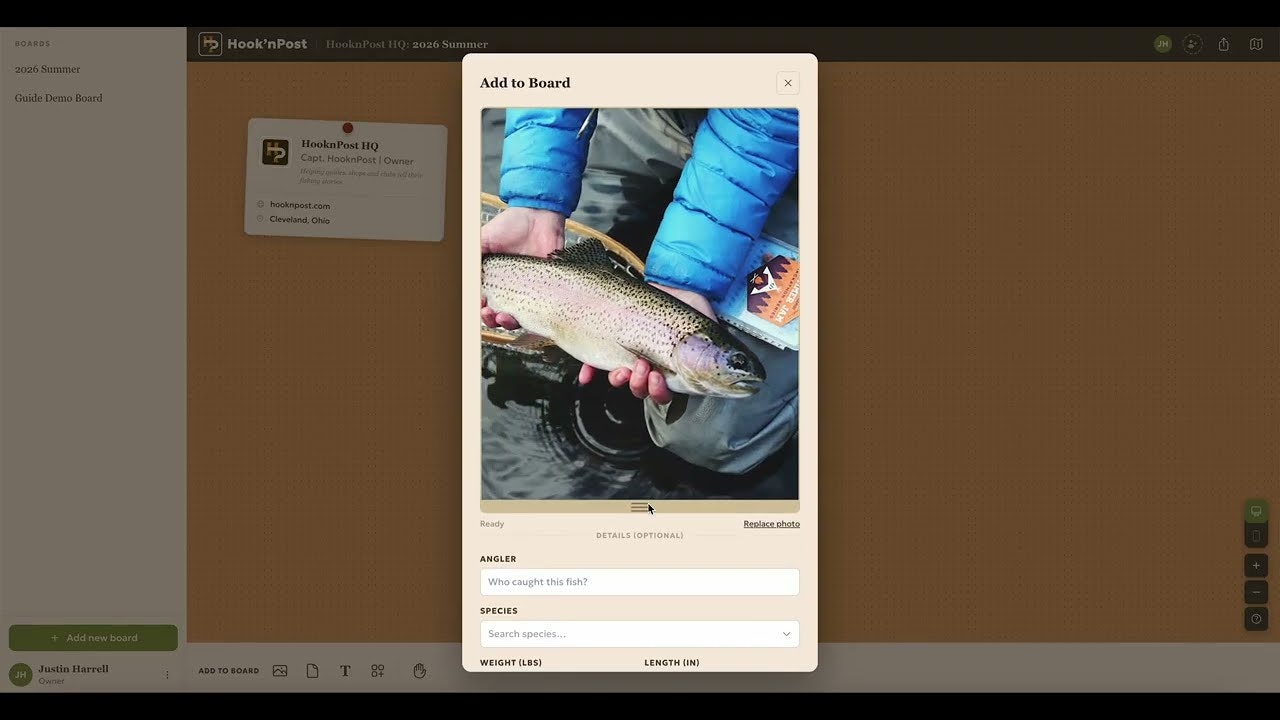Click the Justin Harrell user name
The width and height of the screenshot is (1280, 720).
[x=73, y=669]
